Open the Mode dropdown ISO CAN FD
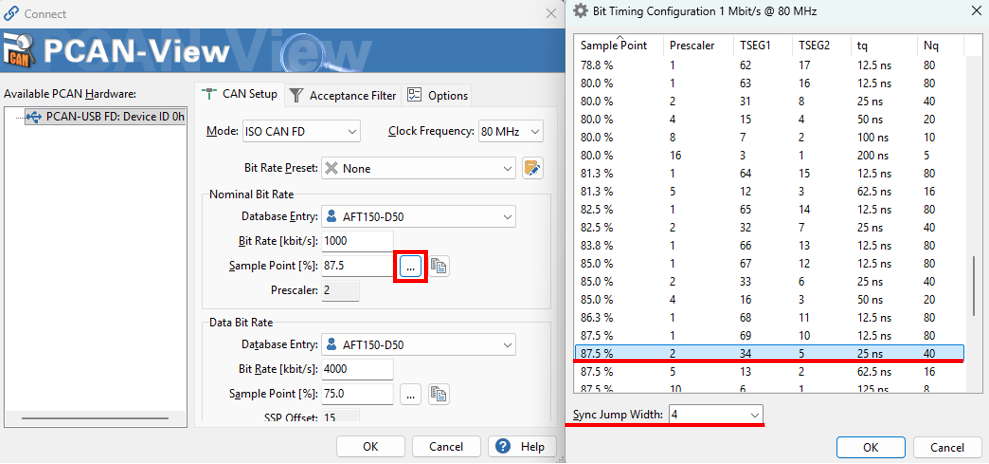 301,132
